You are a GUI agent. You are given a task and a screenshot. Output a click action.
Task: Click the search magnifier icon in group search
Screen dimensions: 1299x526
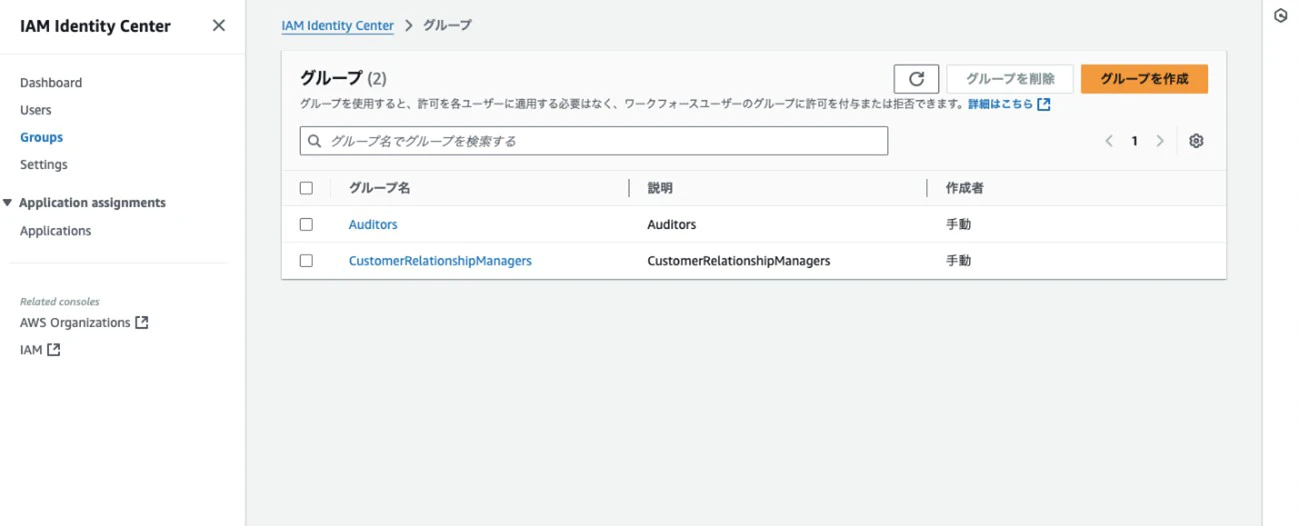pos(315,142)
